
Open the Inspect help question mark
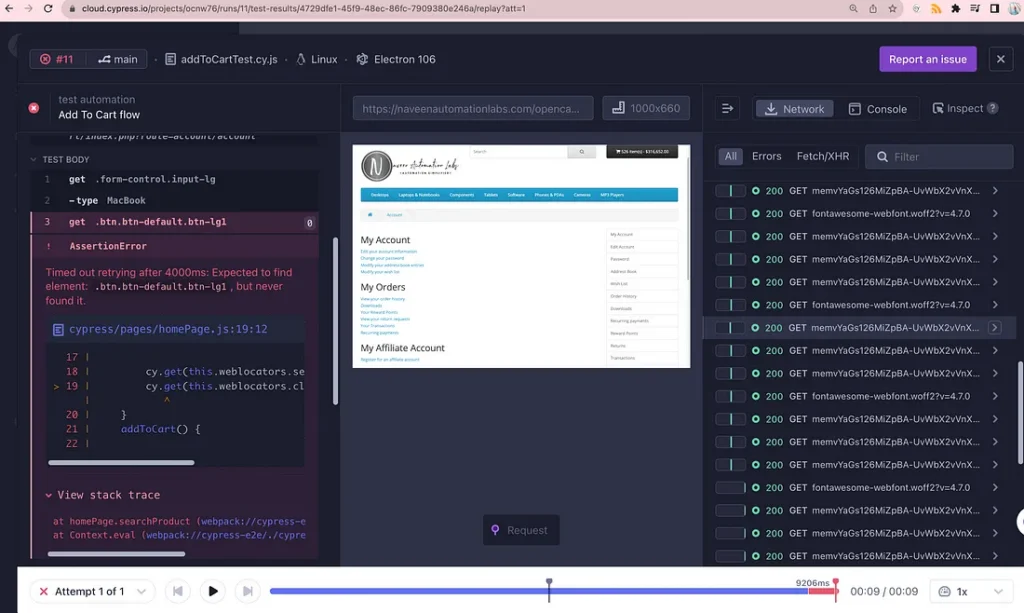point(993,109)
